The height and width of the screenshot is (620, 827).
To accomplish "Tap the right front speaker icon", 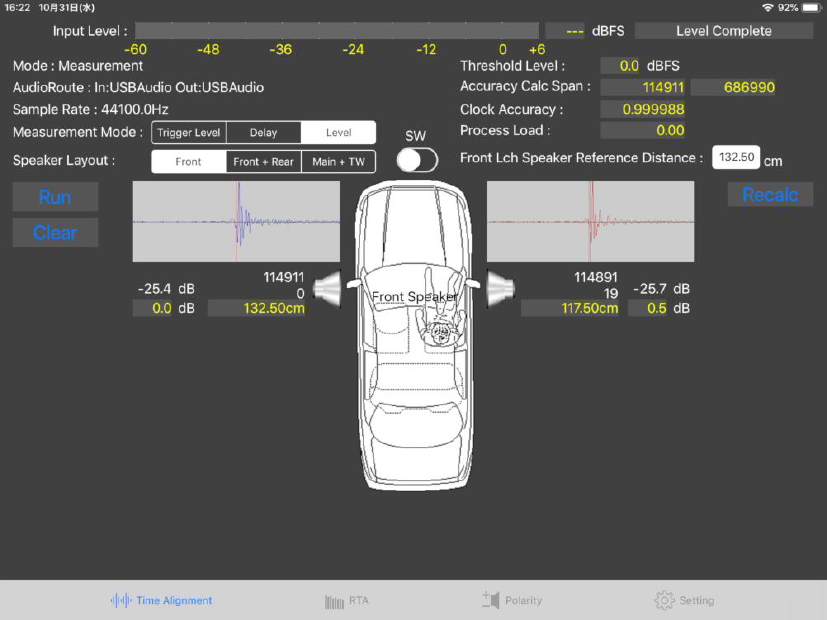I will pos(500,290).
